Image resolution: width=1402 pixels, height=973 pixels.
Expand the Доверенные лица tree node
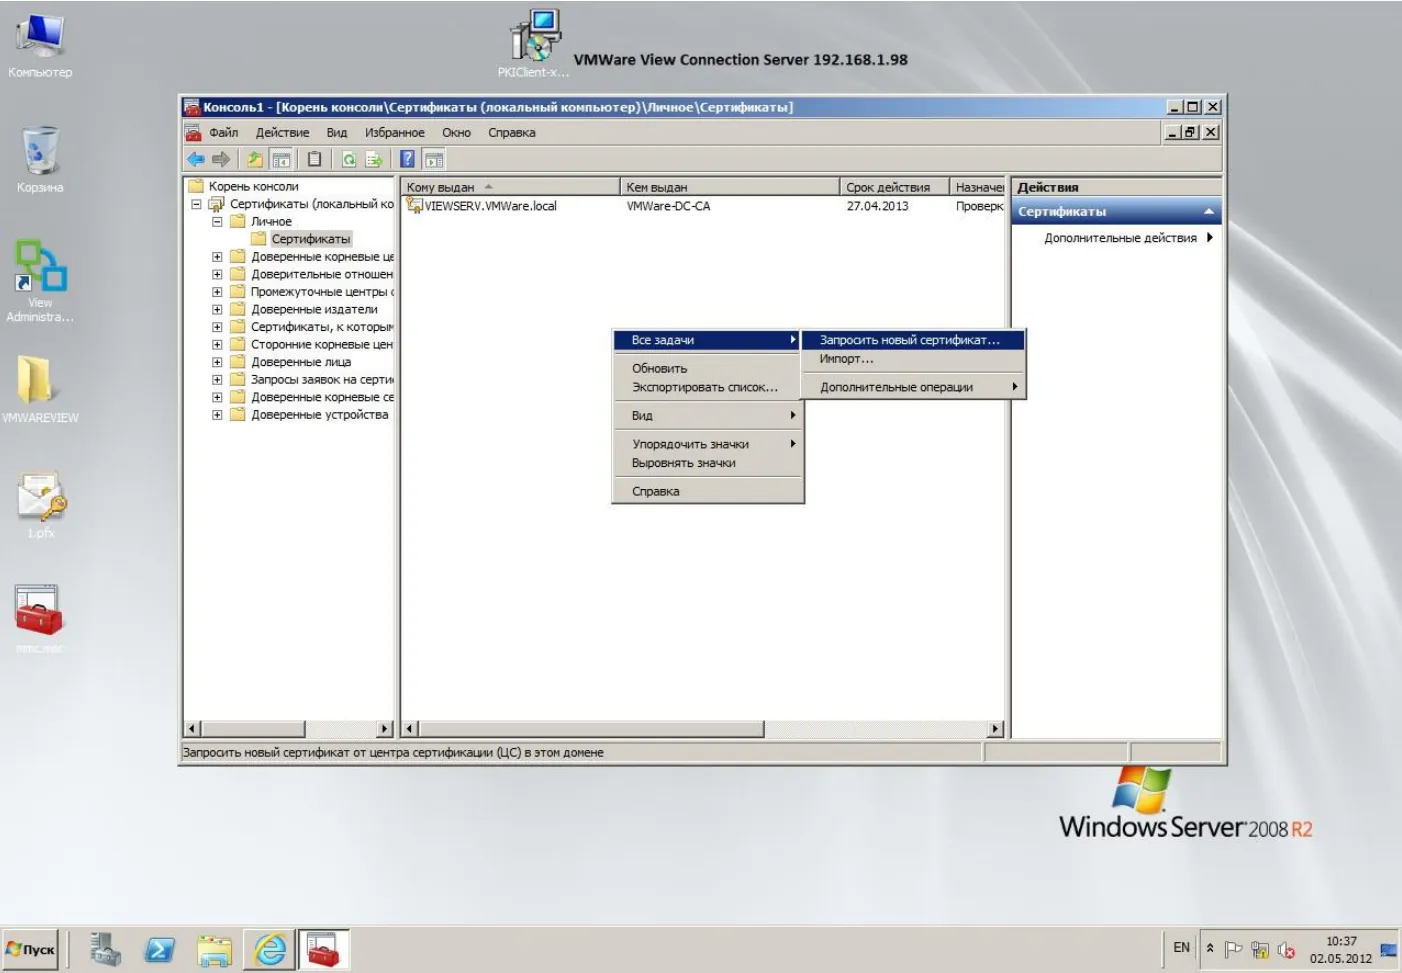[217, 362]
